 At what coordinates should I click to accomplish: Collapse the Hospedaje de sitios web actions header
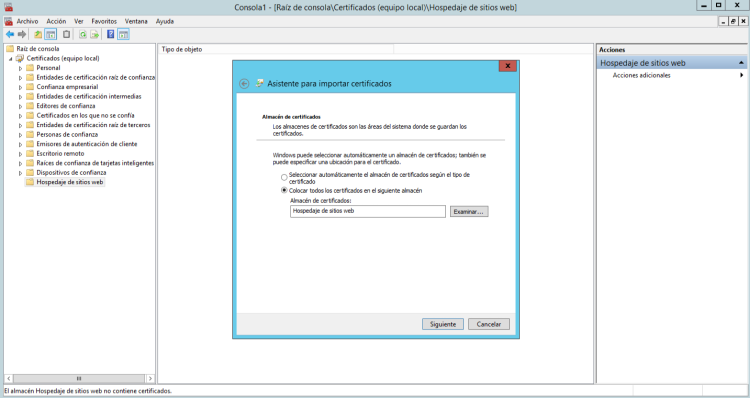[741, 63]
